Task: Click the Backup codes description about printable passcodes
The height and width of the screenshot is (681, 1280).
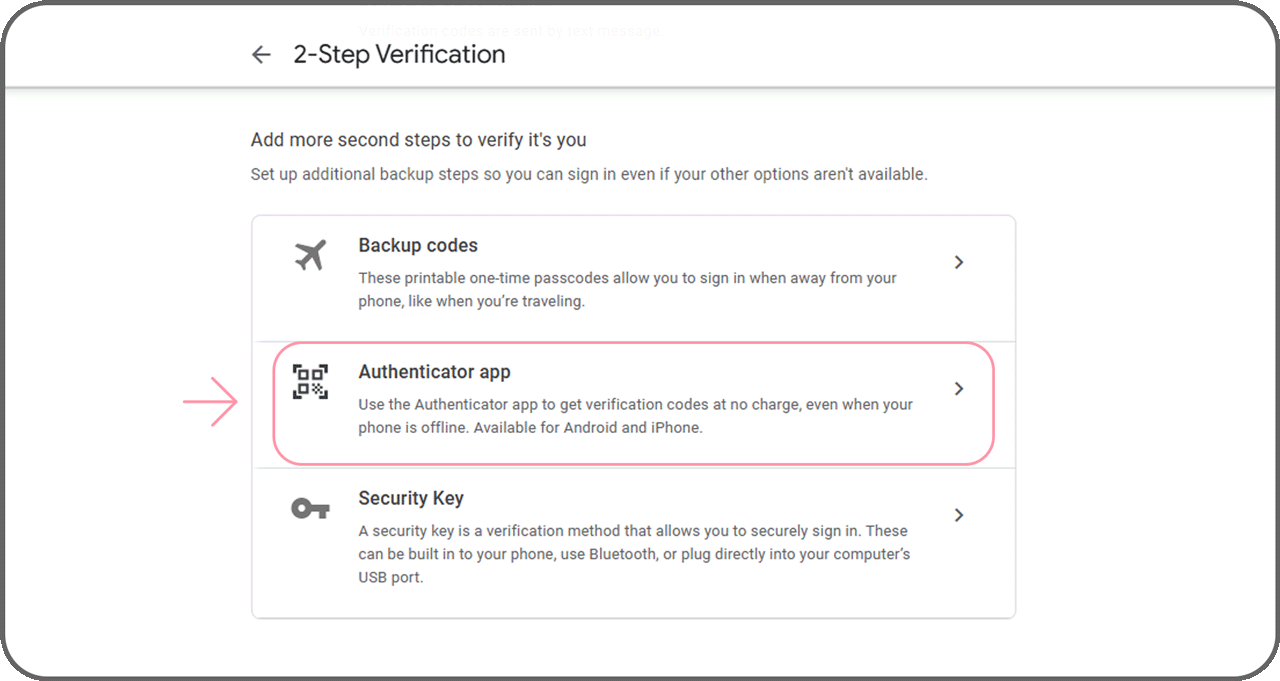Action: [627, 290]
